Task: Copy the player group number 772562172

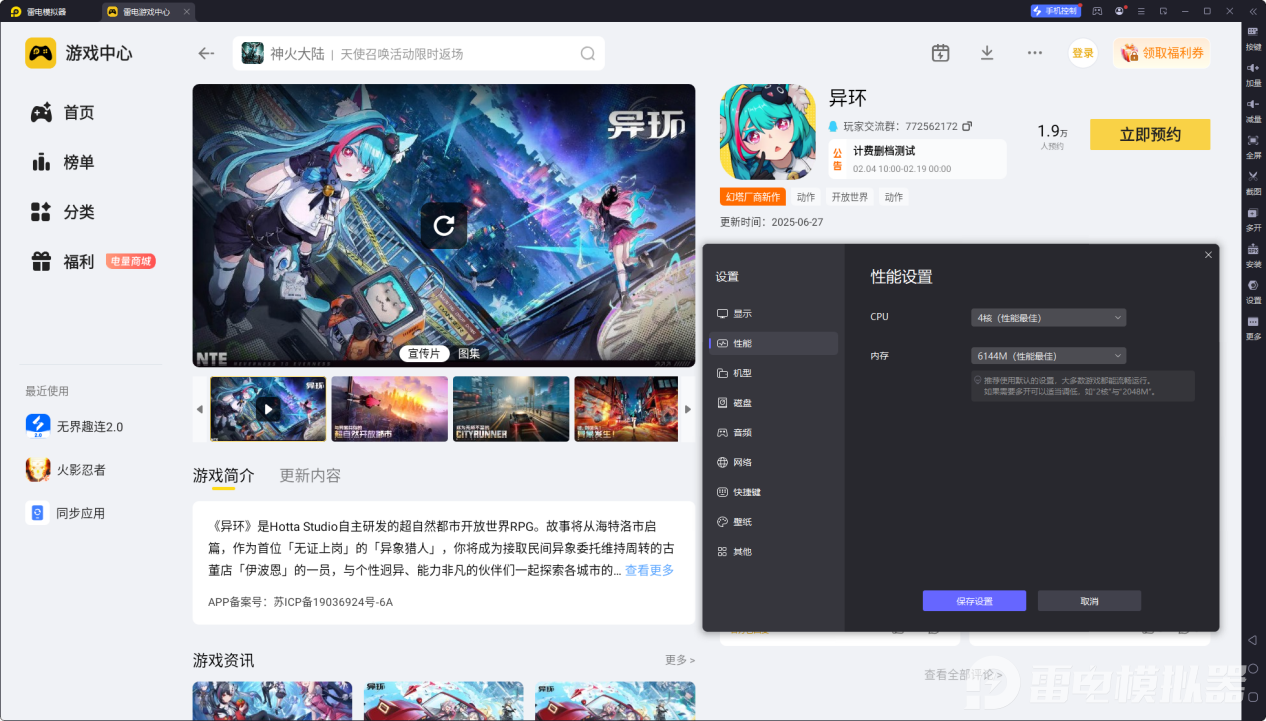Action: click(x=967, y=127)
